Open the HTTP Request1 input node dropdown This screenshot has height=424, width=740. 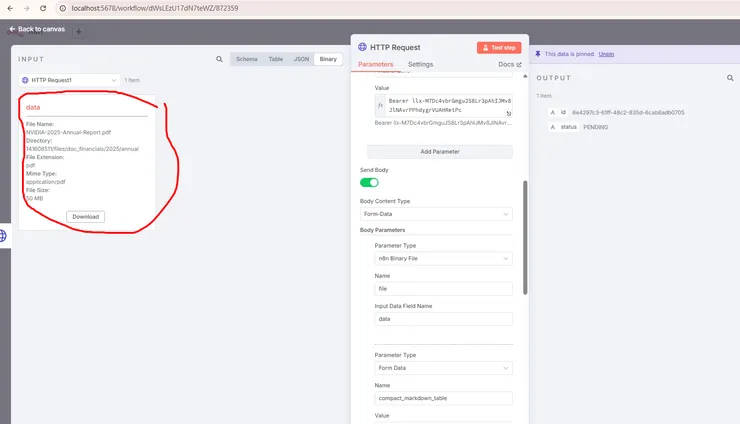(x=69, y=80)
